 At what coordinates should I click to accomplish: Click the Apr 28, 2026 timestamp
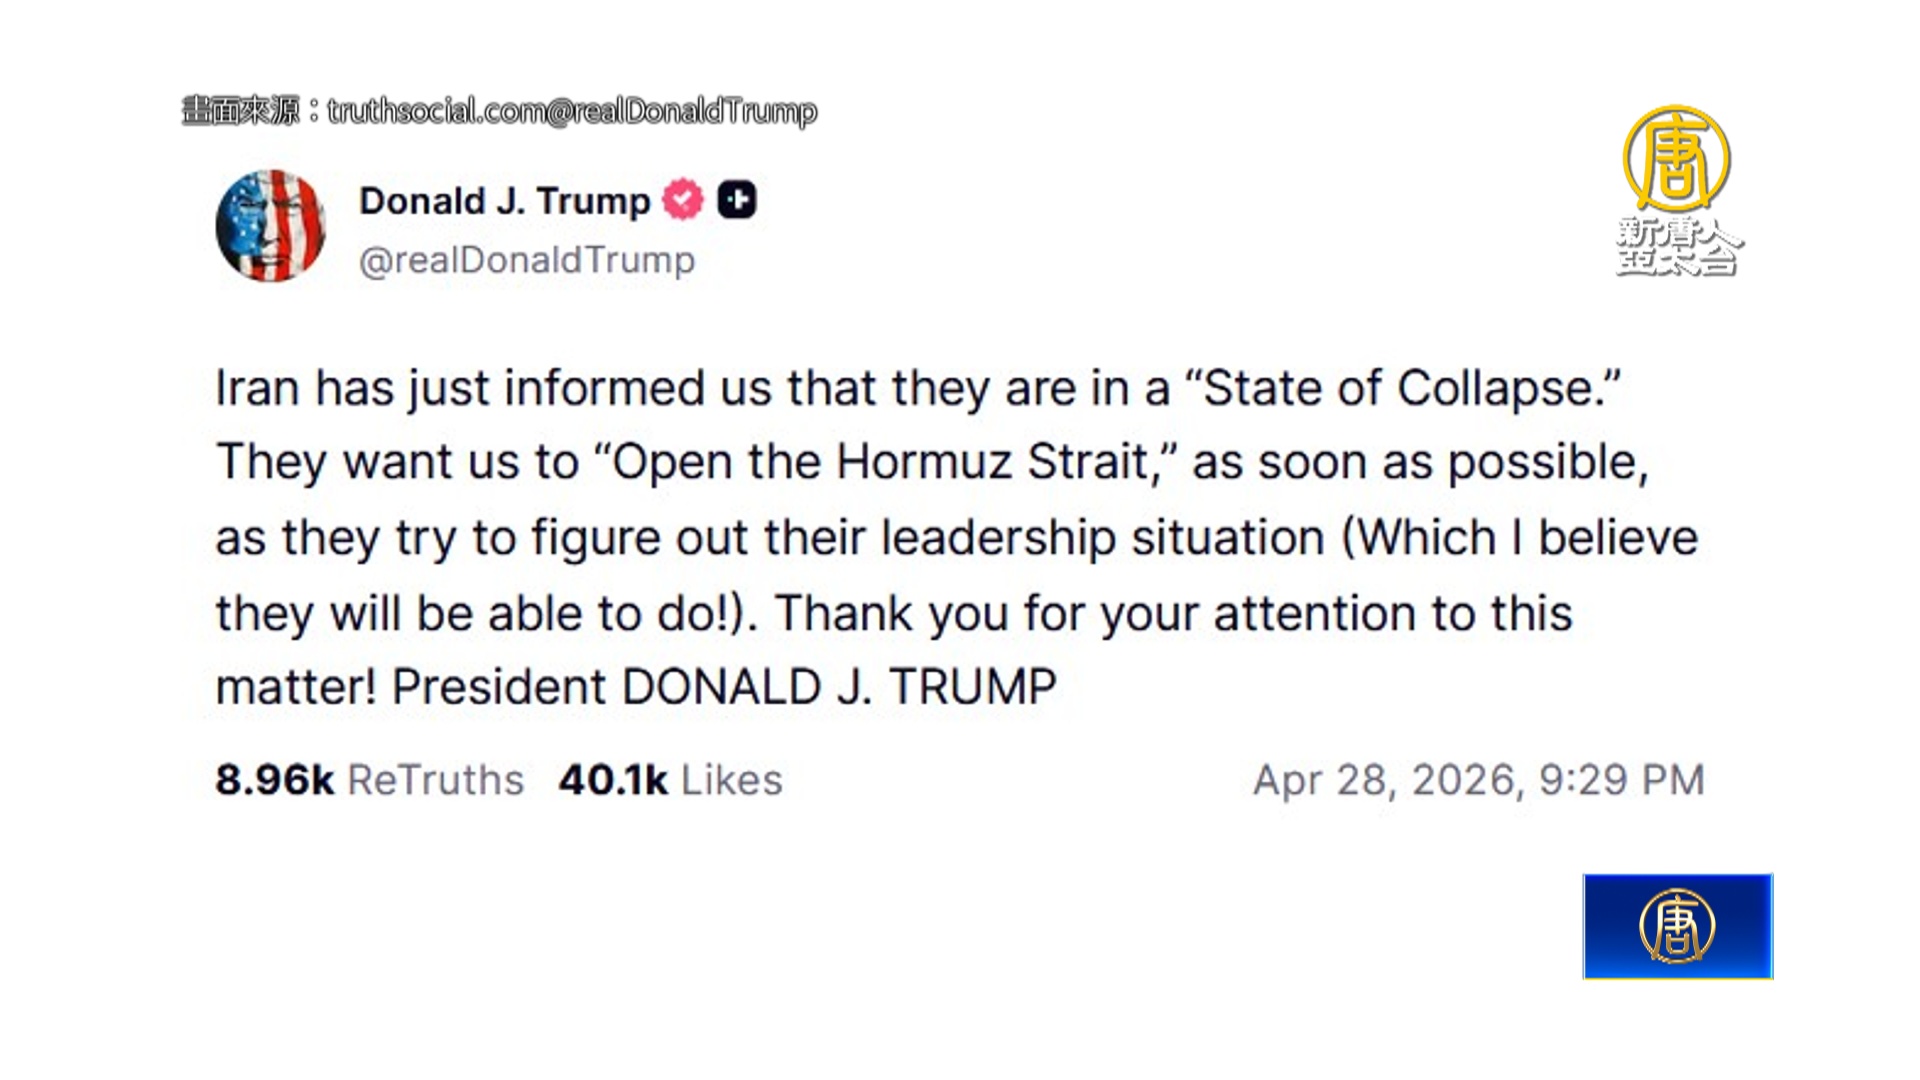1478,780
